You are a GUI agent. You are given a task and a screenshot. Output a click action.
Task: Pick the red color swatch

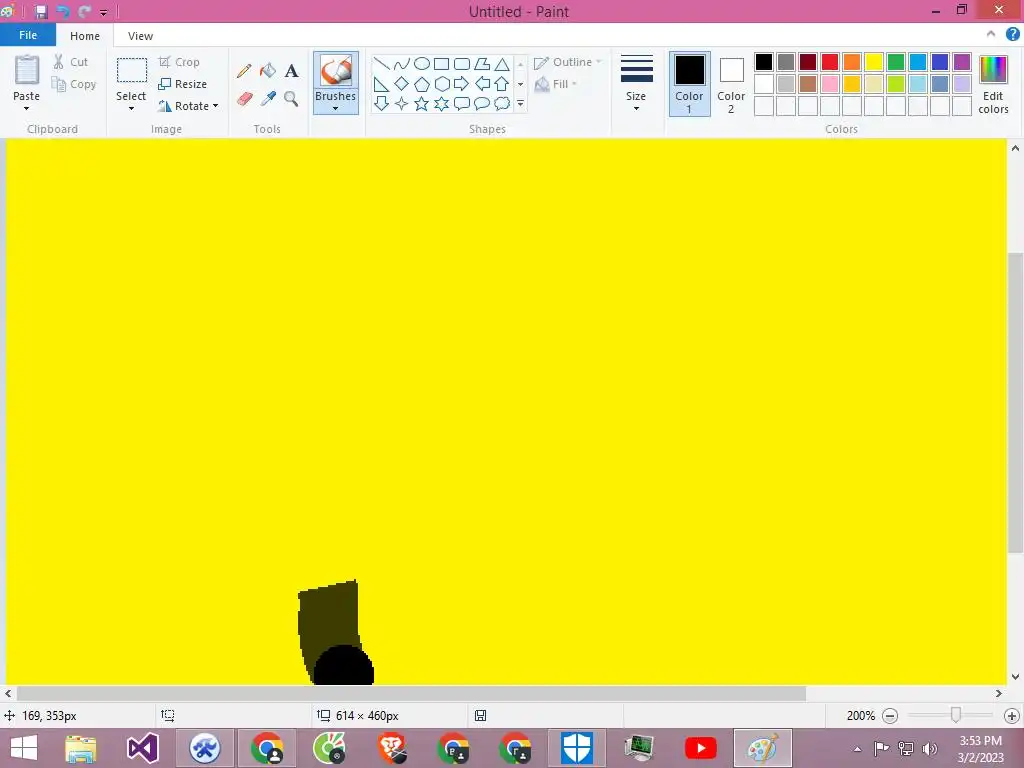[830, 62]
